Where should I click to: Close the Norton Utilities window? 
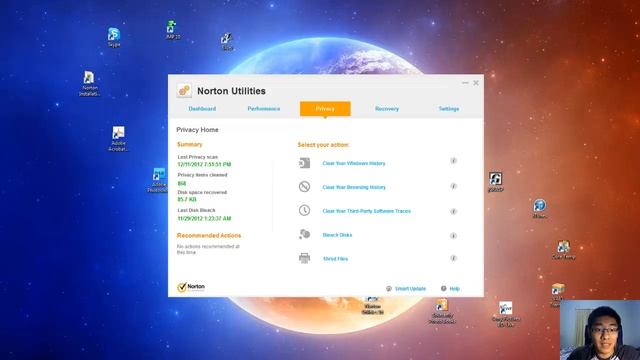[x=476, y=83]
